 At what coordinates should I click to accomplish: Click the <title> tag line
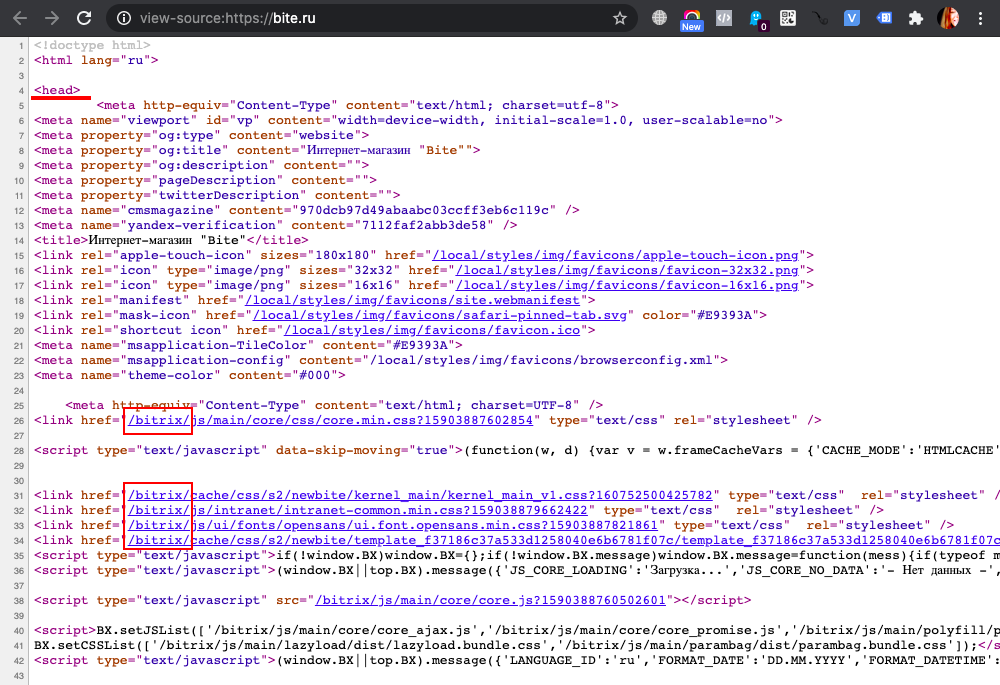click(171, 240)
